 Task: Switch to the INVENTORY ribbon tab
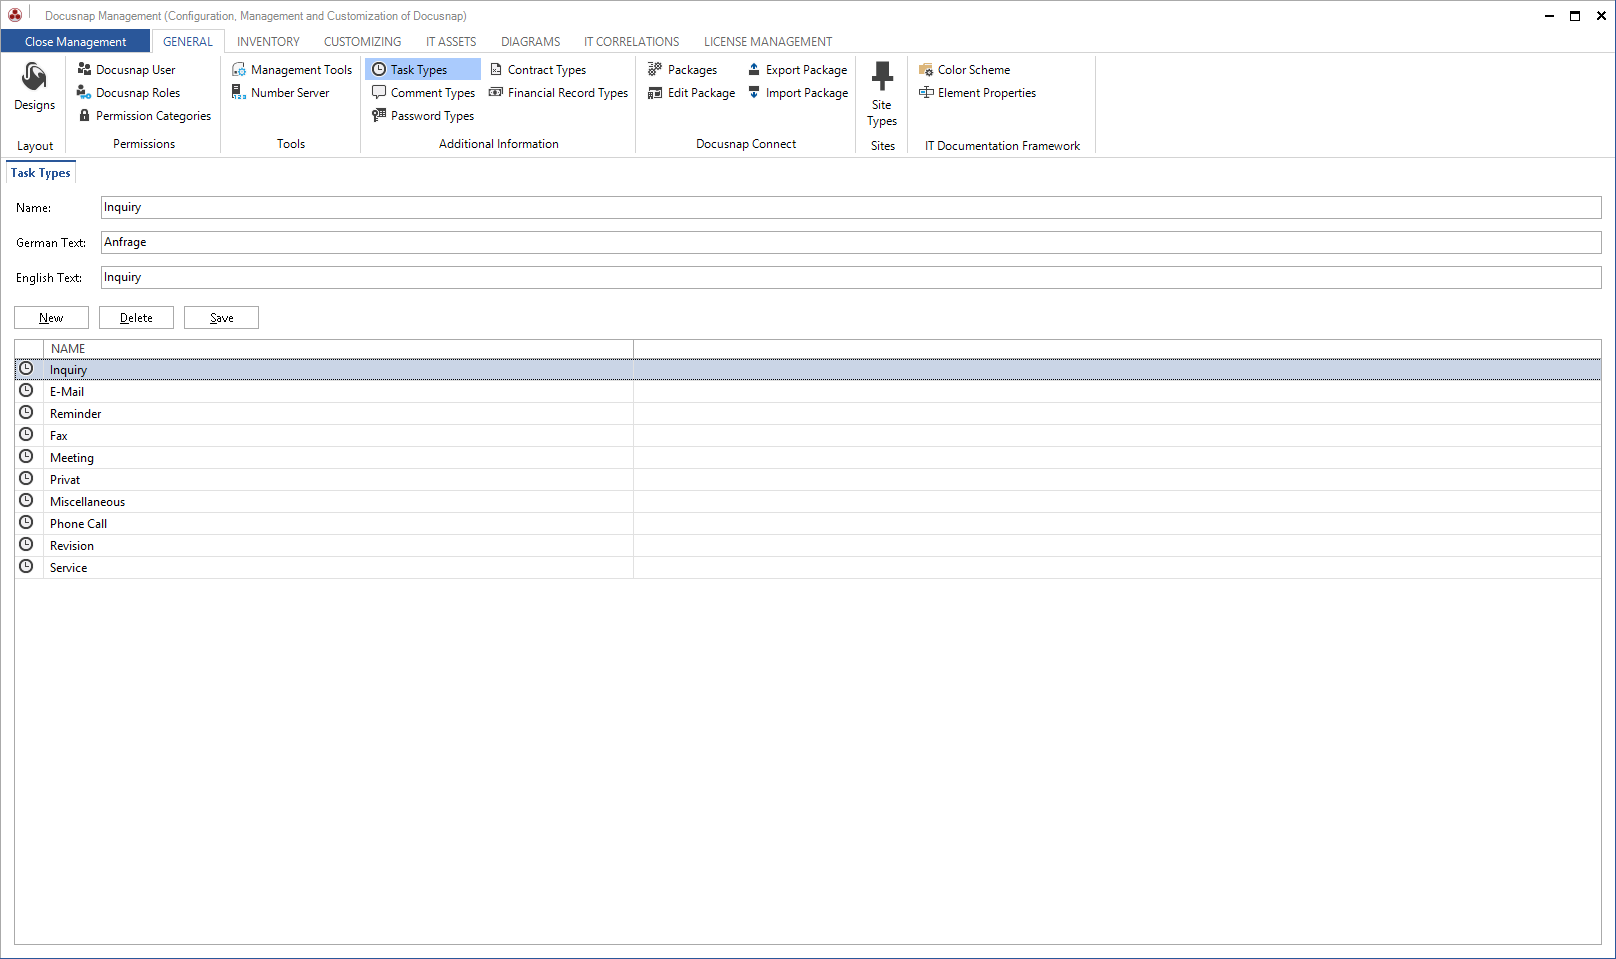tap(268, 41)
